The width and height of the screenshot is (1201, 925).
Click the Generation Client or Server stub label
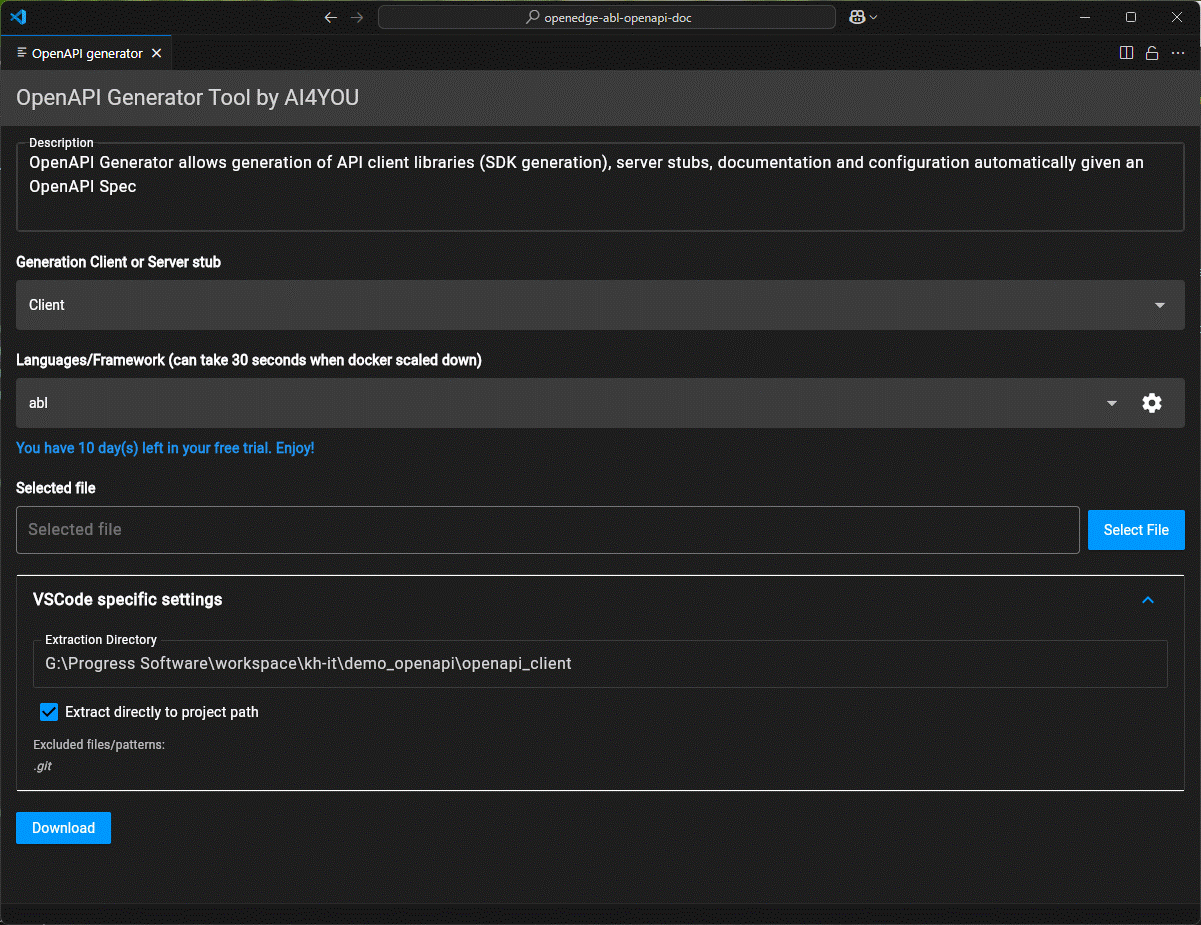[x=119, y=262]
